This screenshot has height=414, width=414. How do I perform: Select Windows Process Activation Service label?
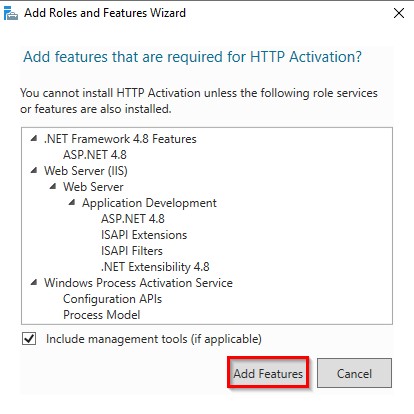138,283
